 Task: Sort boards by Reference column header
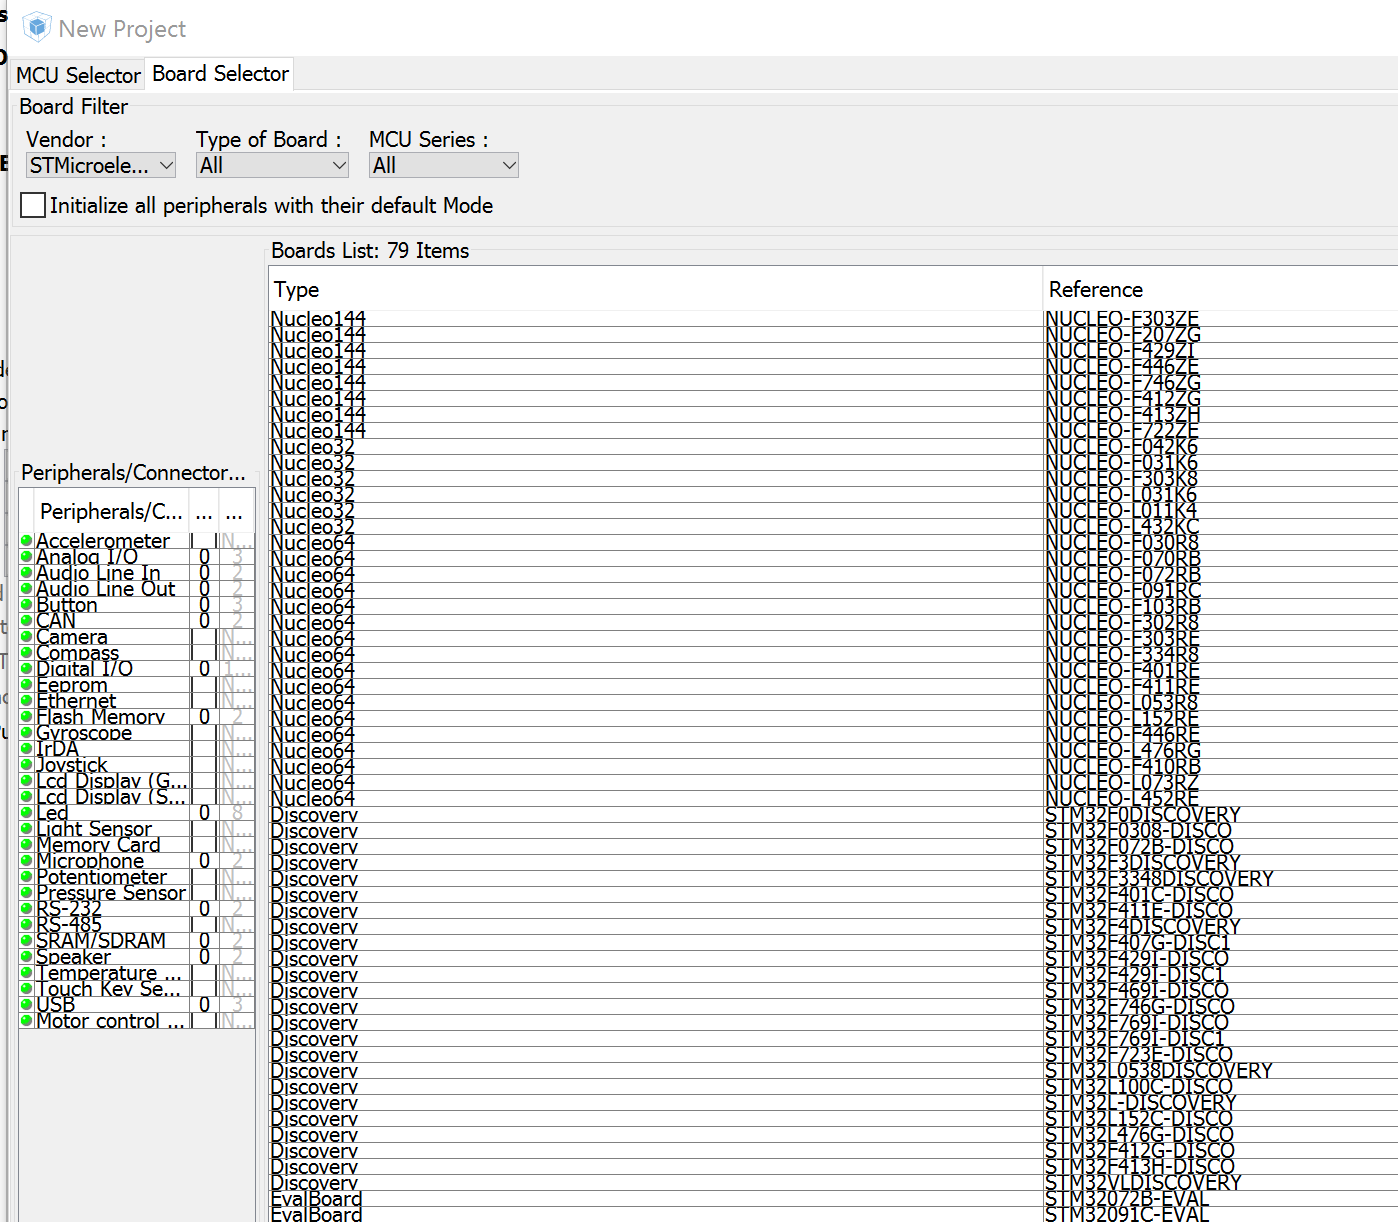pos(1220,290)
